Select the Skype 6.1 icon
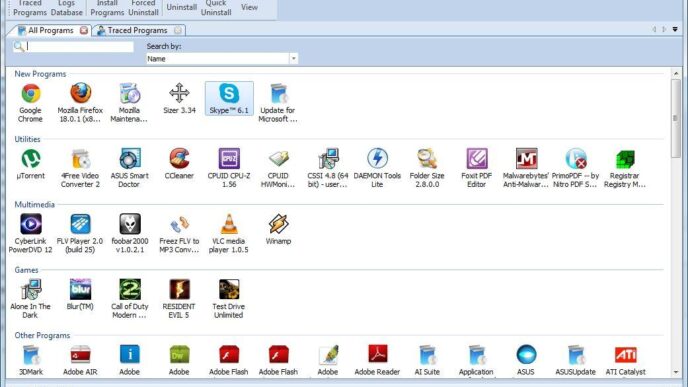 229,93
